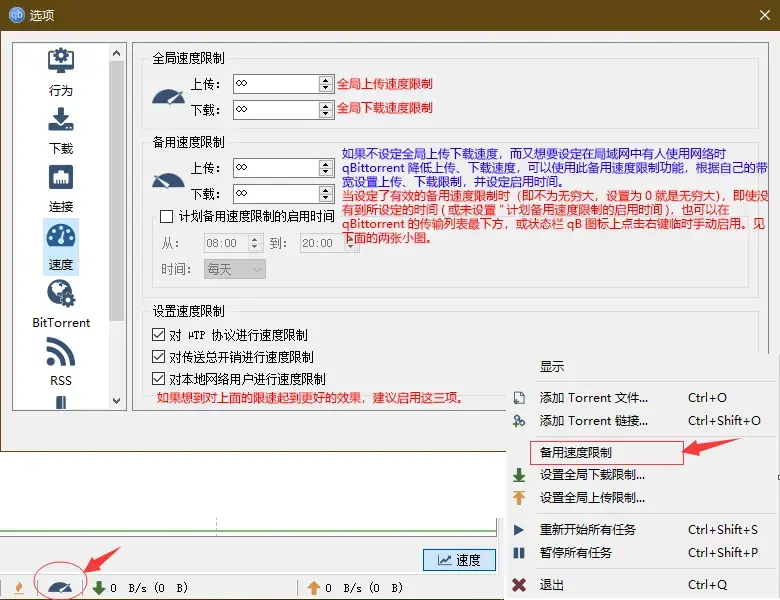
Task: Click the alternative speed gauge in status bar
Action: coord(60,587)
